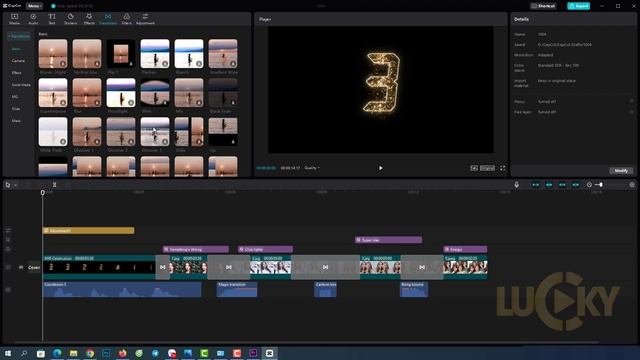Open the Shortcut panel
The image size is (640, 360).
[x=543, y=6]
